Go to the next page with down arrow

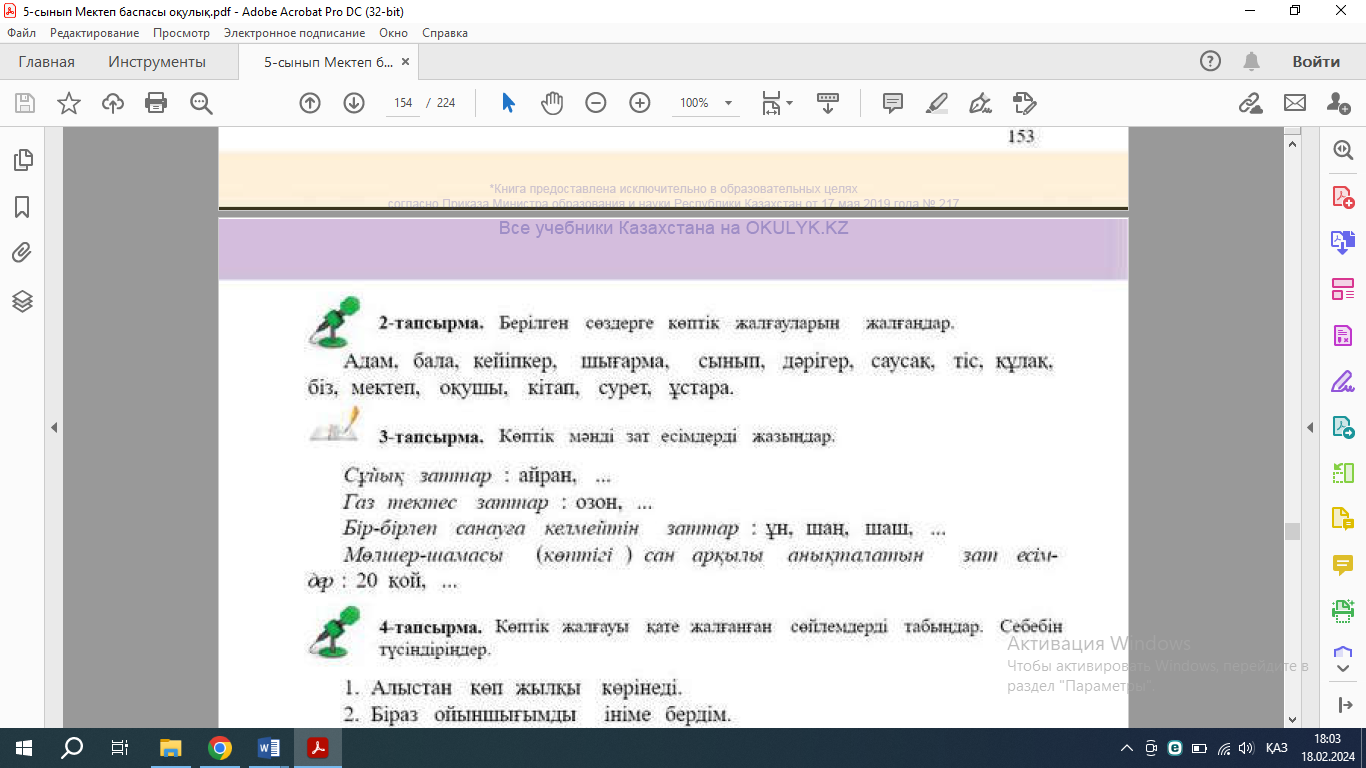click(x=354, y=103)
